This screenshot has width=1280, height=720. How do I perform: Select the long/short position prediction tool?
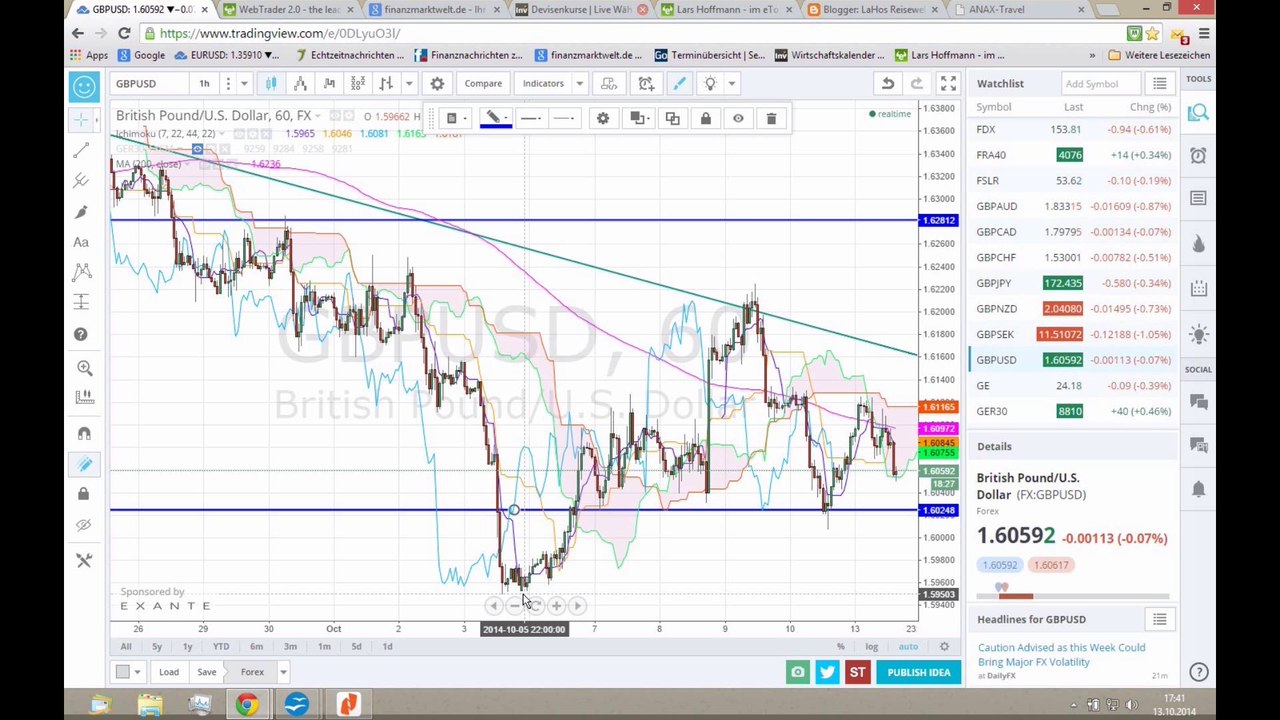click(83, 303)
